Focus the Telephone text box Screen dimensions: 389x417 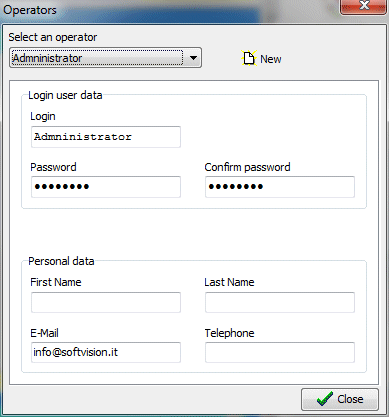(x=280, y=352)
